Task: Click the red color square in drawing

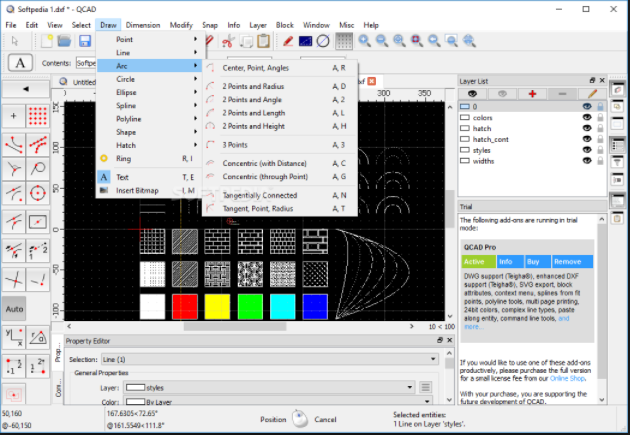Action: click(185, 306)
